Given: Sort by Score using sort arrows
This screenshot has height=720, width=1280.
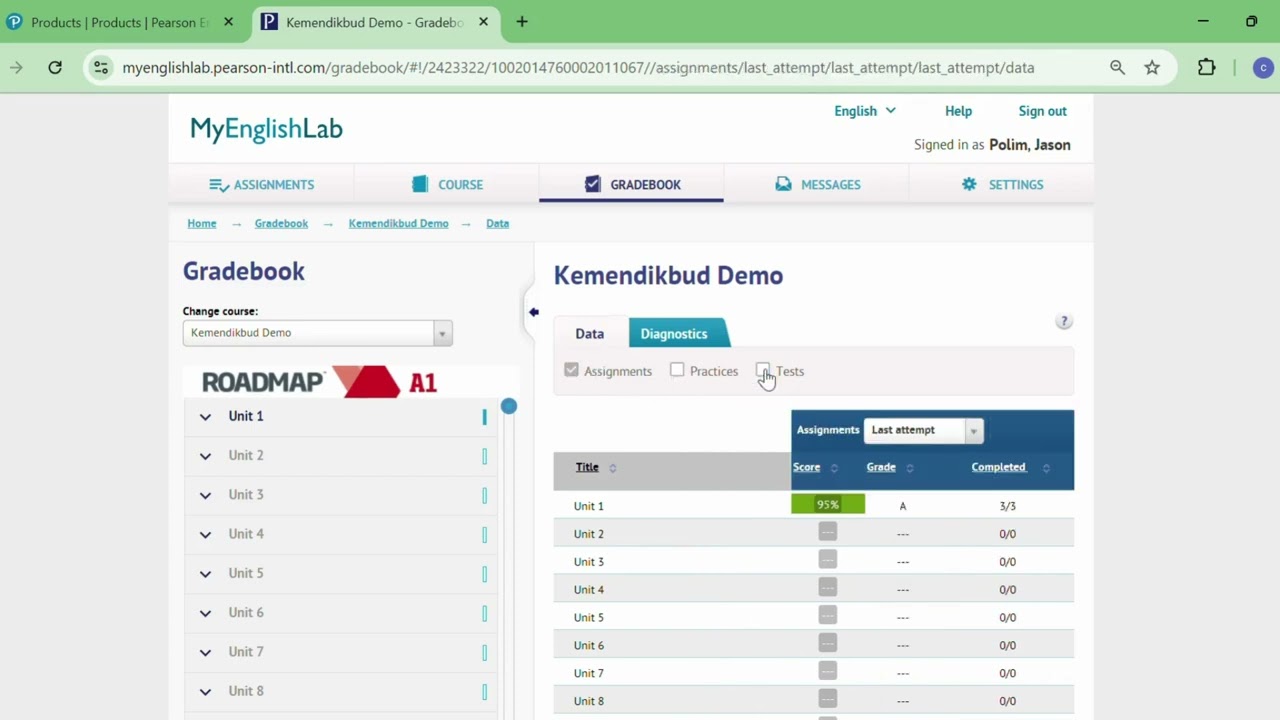Looking at the screenshot, I should point(834,468).
